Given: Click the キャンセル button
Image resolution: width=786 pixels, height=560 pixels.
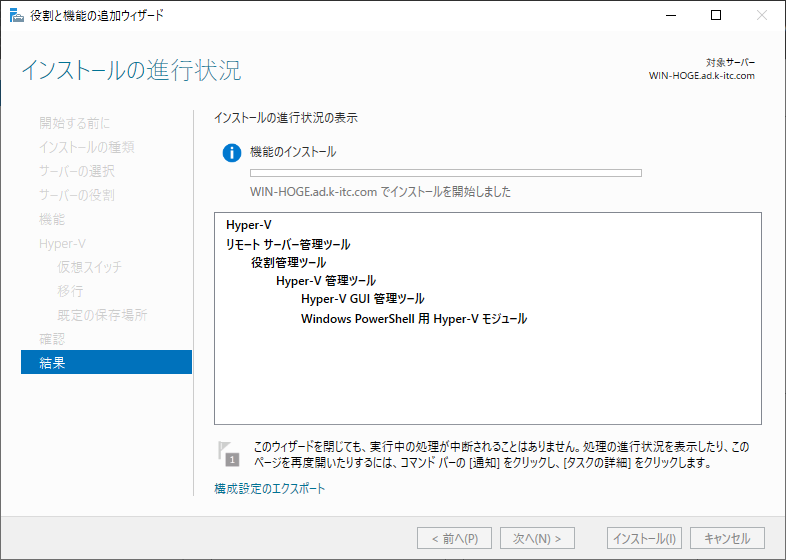Looking at the screenshot, I should (727, 538).
